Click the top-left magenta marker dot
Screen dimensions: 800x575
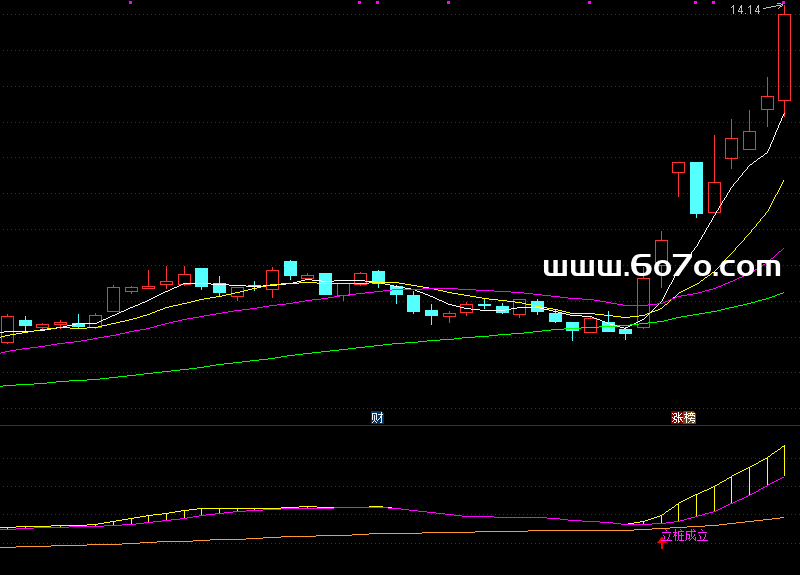tap(131, 2)
